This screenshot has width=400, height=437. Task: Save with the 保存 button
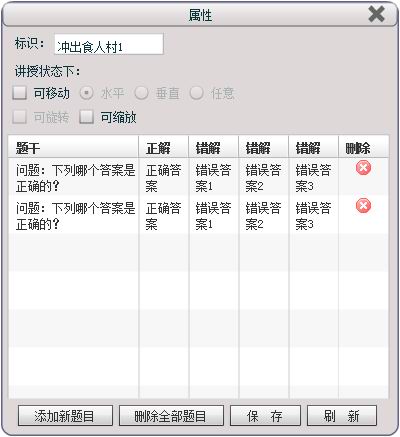tap(265, 416)
